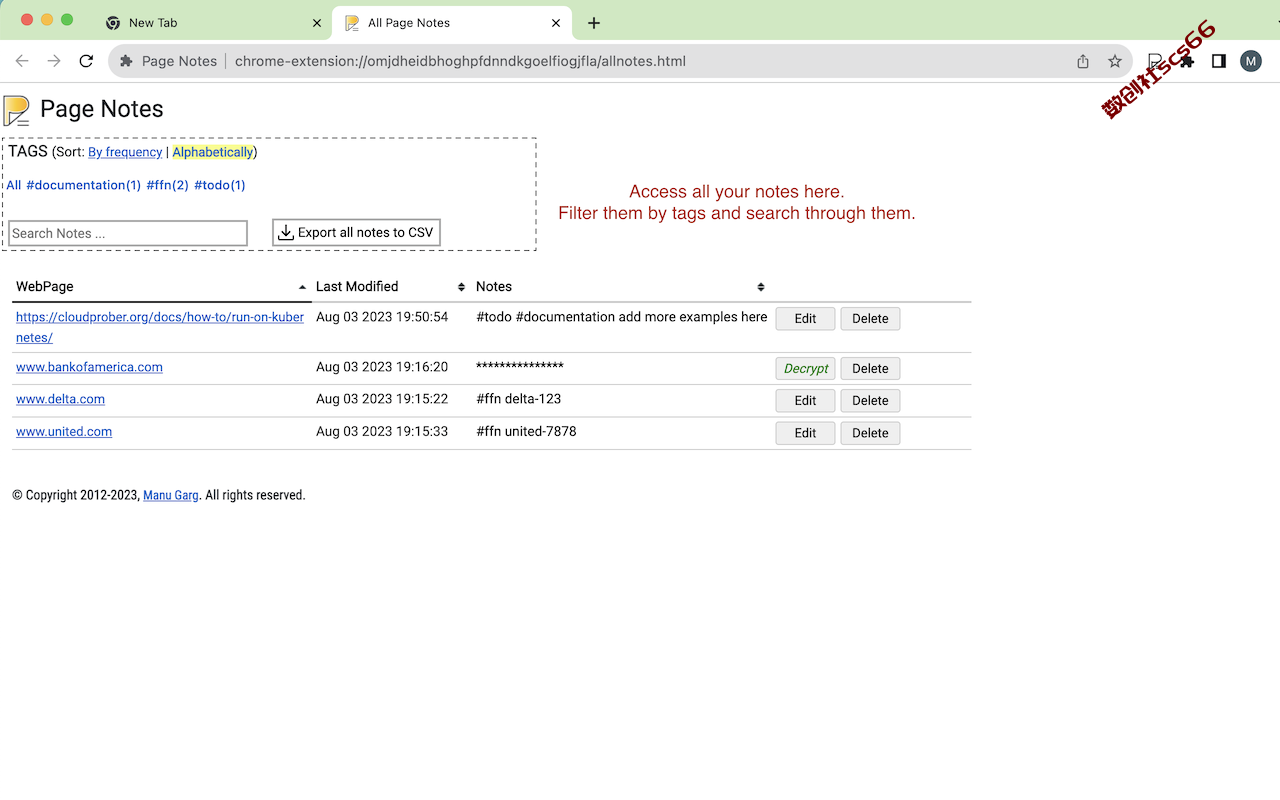Filter notes by All tag

tap(14, 185)
